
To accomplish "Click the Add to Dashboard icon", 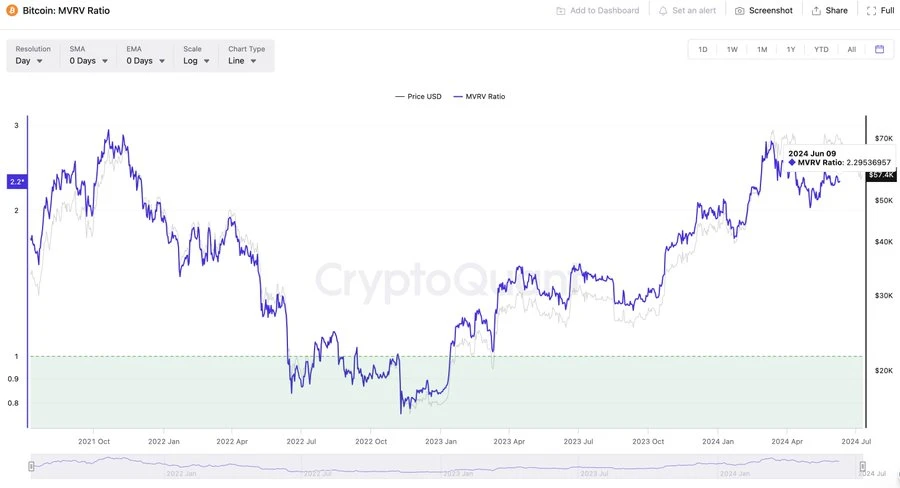I will click(x=561, y=11).
